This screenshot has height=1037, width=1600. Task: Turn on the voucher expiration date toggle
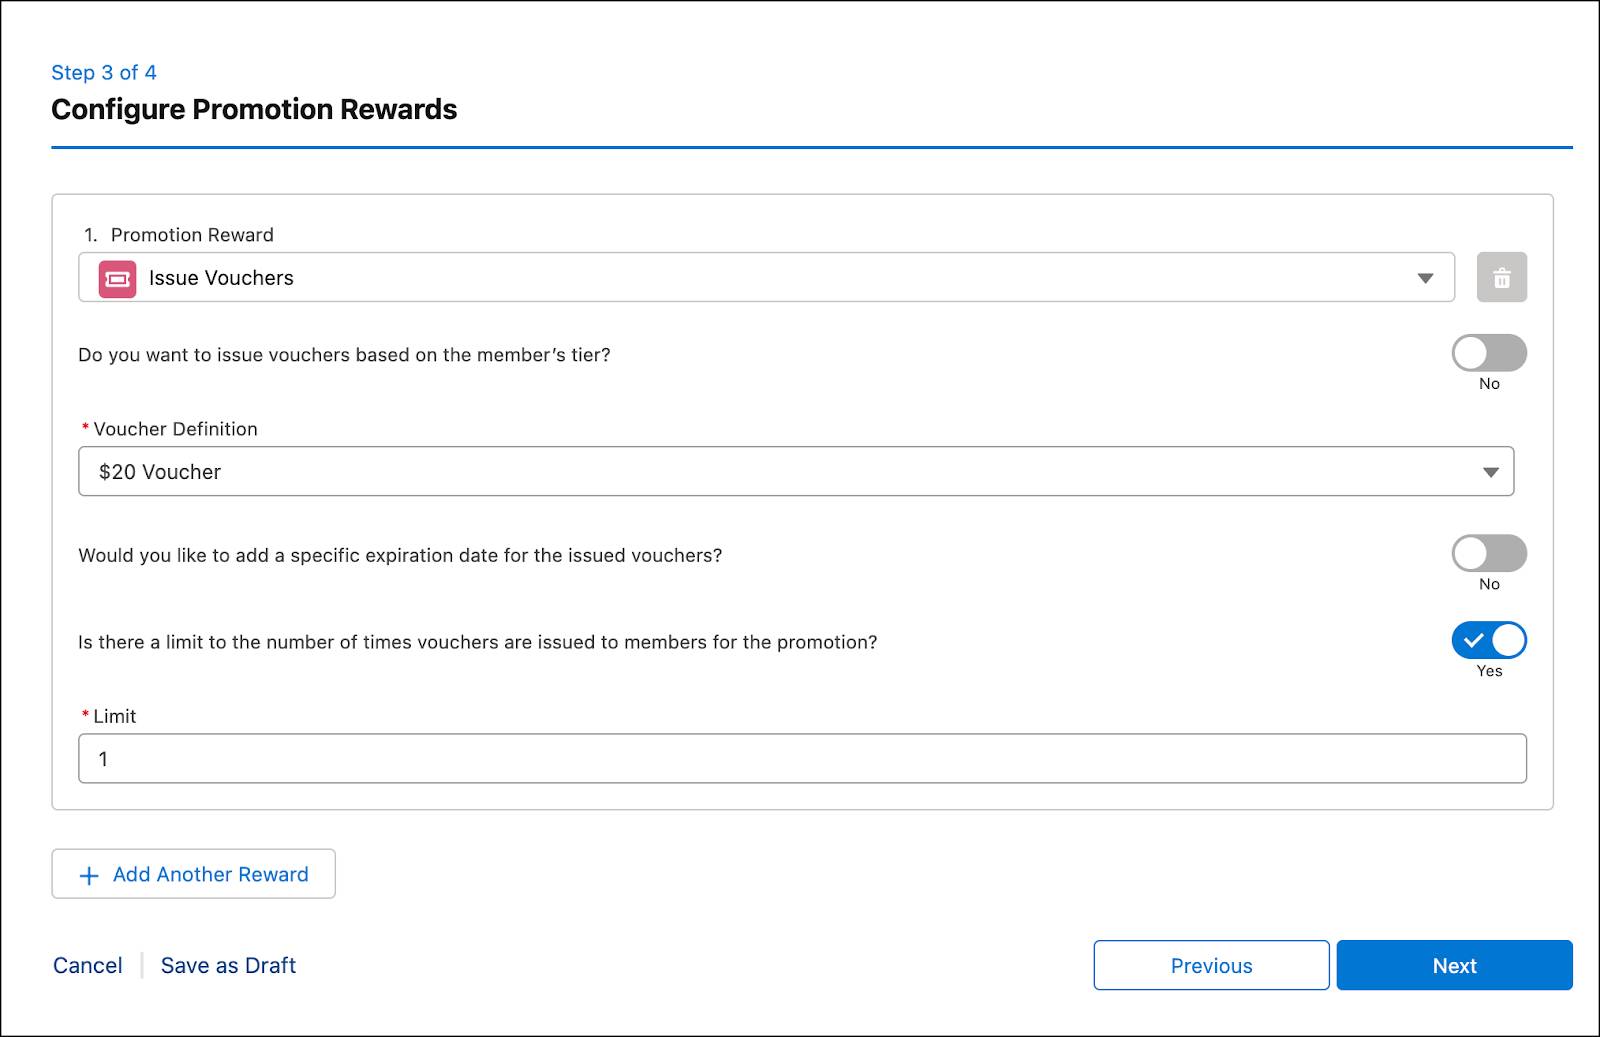1489,554
